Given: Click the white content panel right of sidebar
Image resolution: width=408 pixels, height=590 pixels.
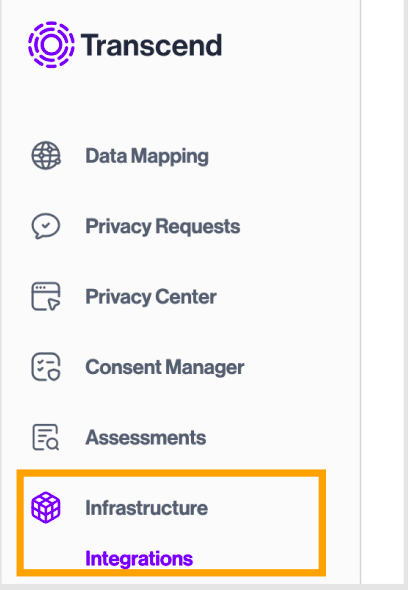Looking at the screenshot, I should [x=382, y=295].
